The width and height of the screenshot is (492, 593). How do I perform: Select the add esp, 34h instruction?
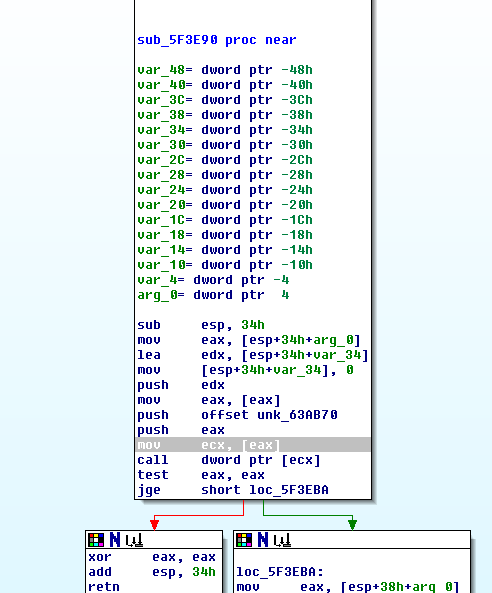coord(152,572)
